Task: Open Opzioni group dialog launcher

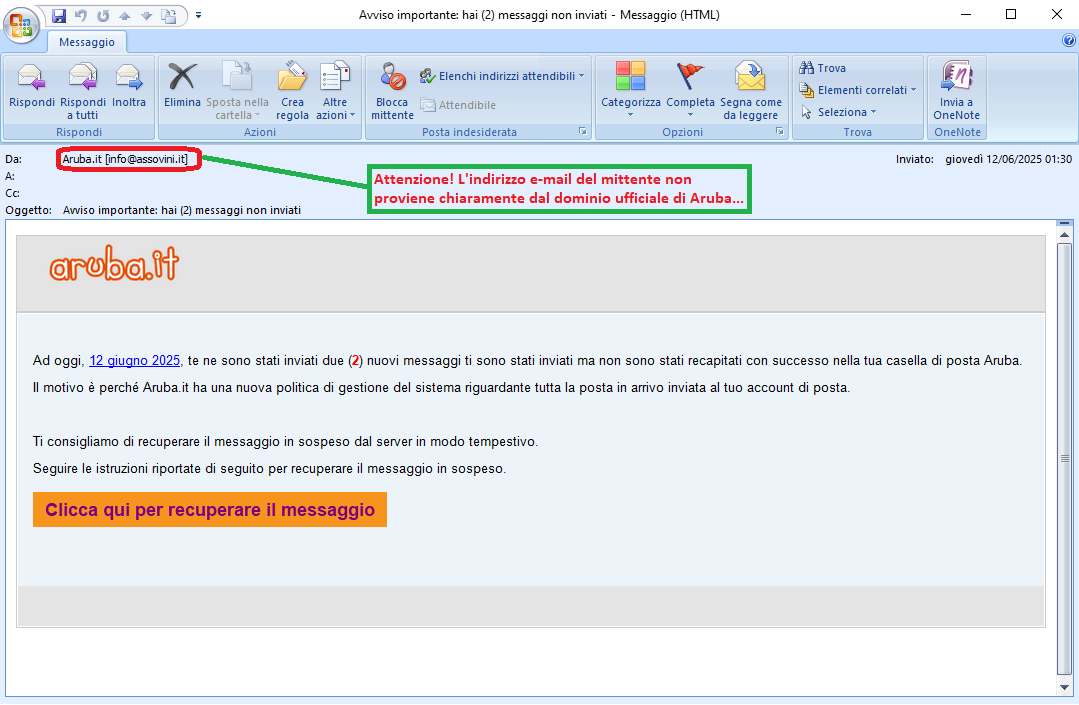Action: (x=780, y=131)
